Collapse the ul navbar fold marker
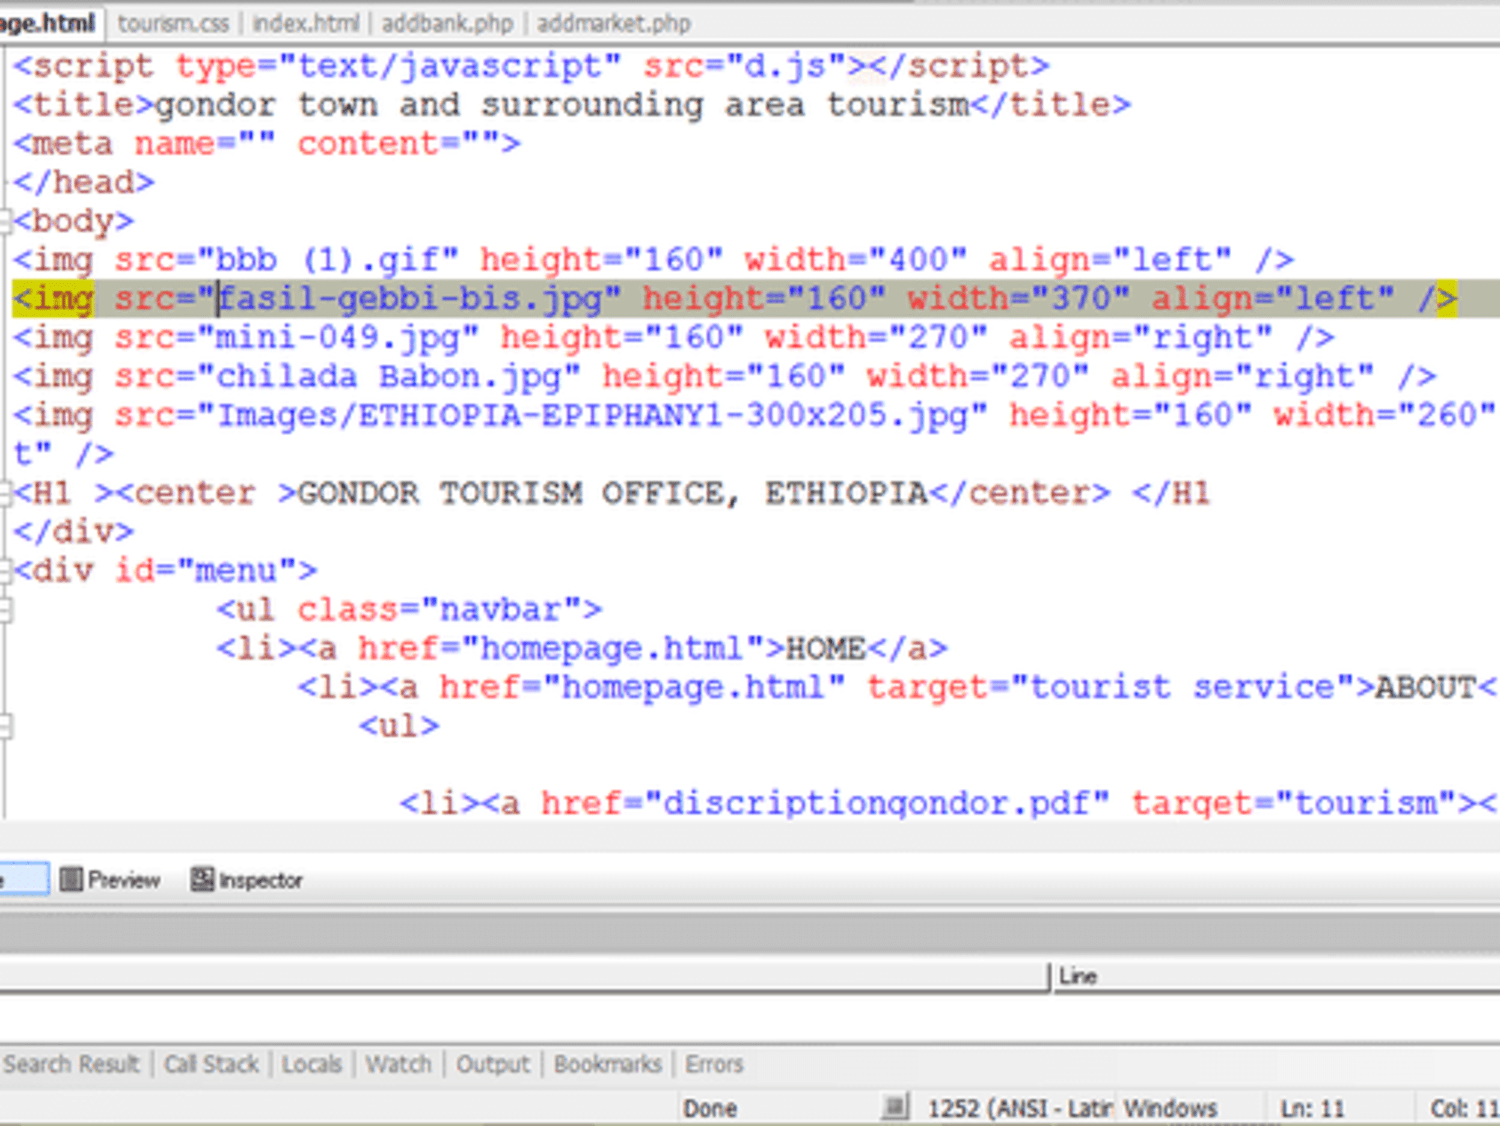Viewport: 1500px width, 1126px height. point(4,610)
